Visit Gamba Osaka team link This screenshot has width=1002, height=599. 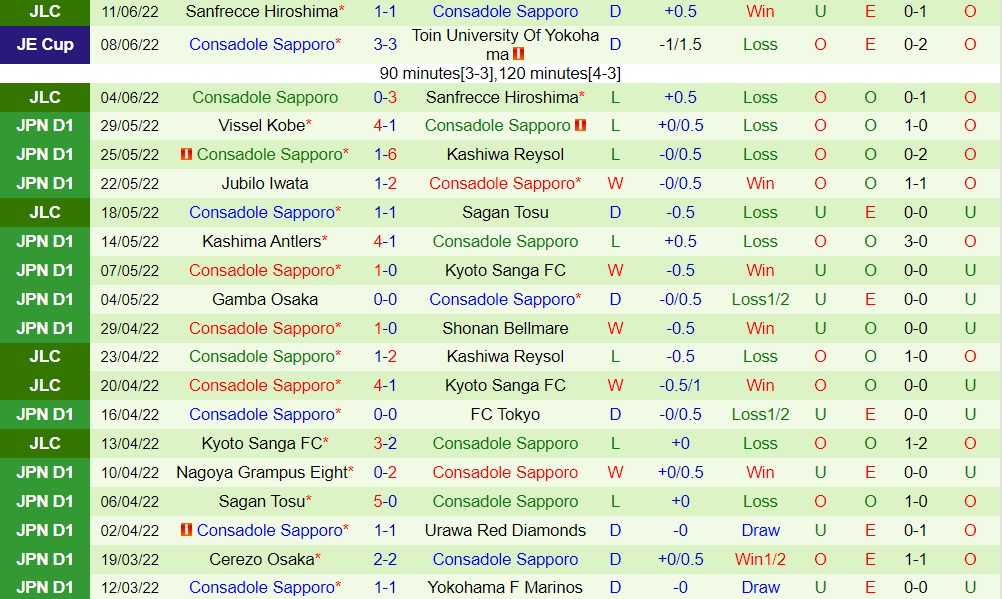click(265, 300)
